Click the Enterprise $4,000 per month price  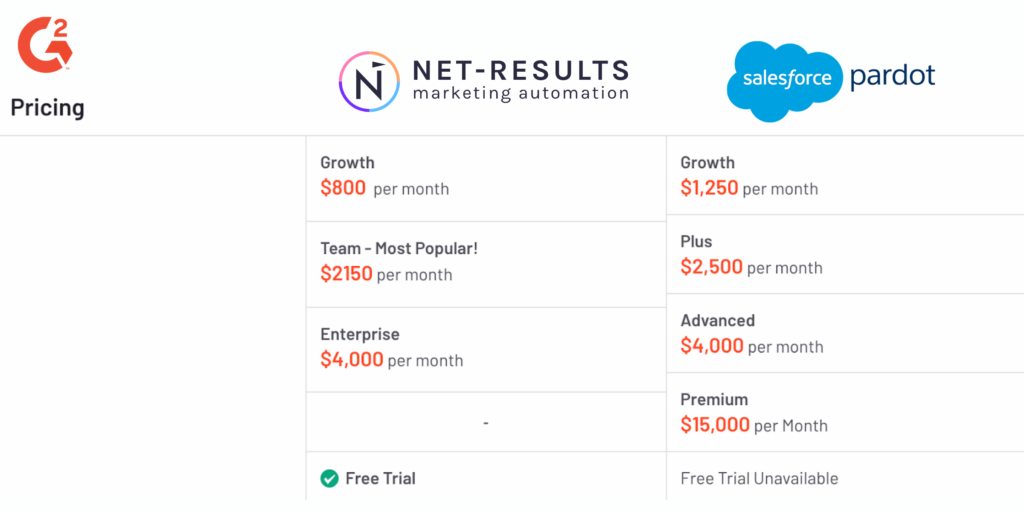[x=392, y=360]
